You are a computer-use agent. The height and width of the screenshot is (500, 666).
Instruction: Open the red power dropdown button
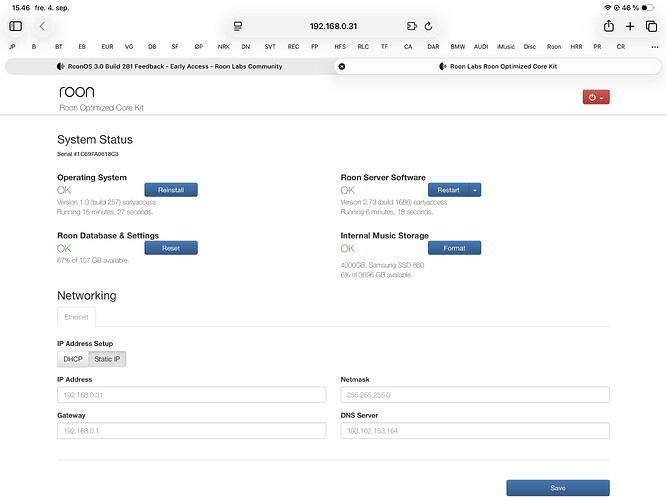tap(596, 97)
